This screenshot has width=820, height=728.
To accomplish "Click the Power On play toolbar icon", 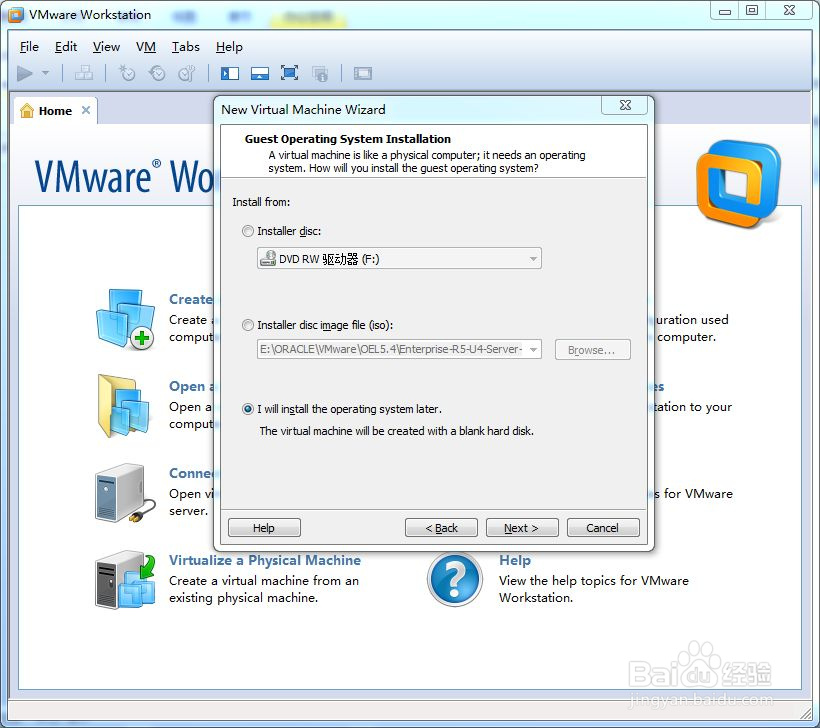I will point(25,73).
